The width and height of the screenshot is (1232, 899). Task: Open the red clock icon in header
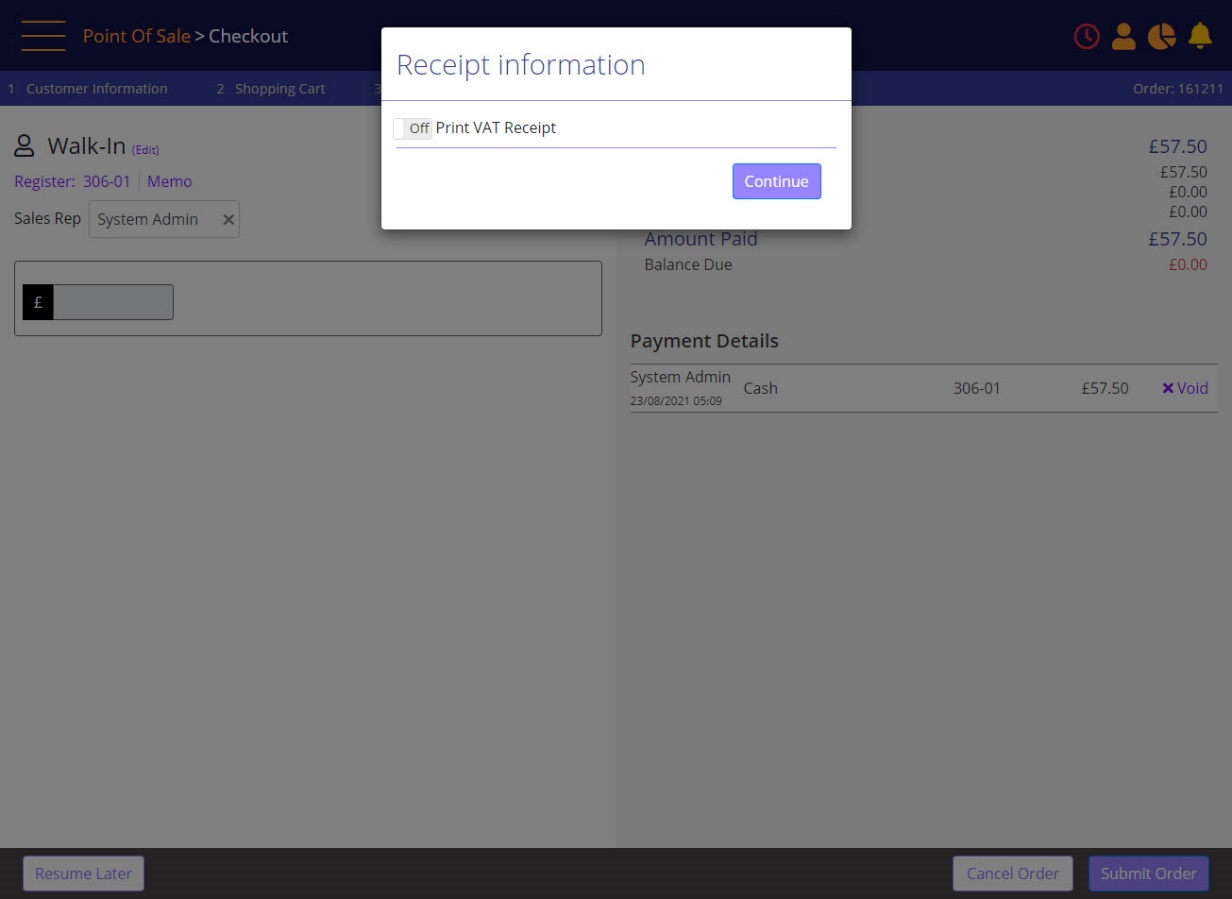1086,36
